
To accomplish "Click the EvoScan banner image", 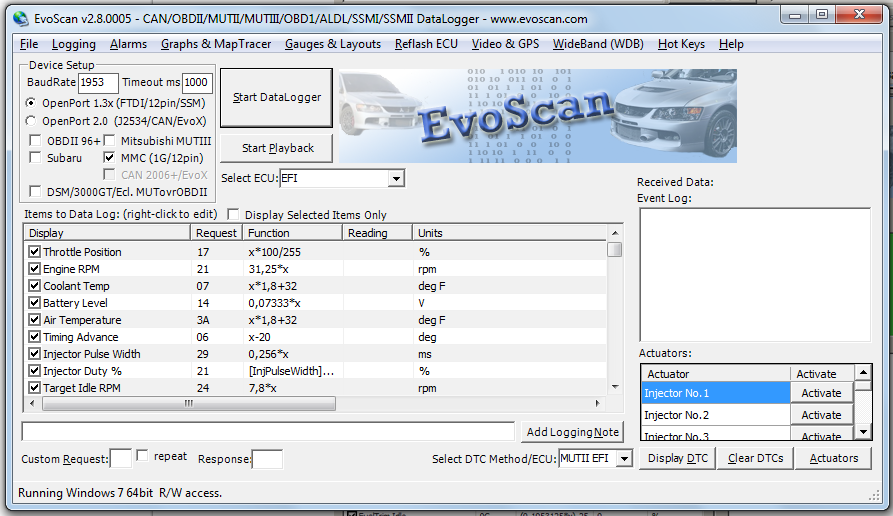I will tap(537, 116).
